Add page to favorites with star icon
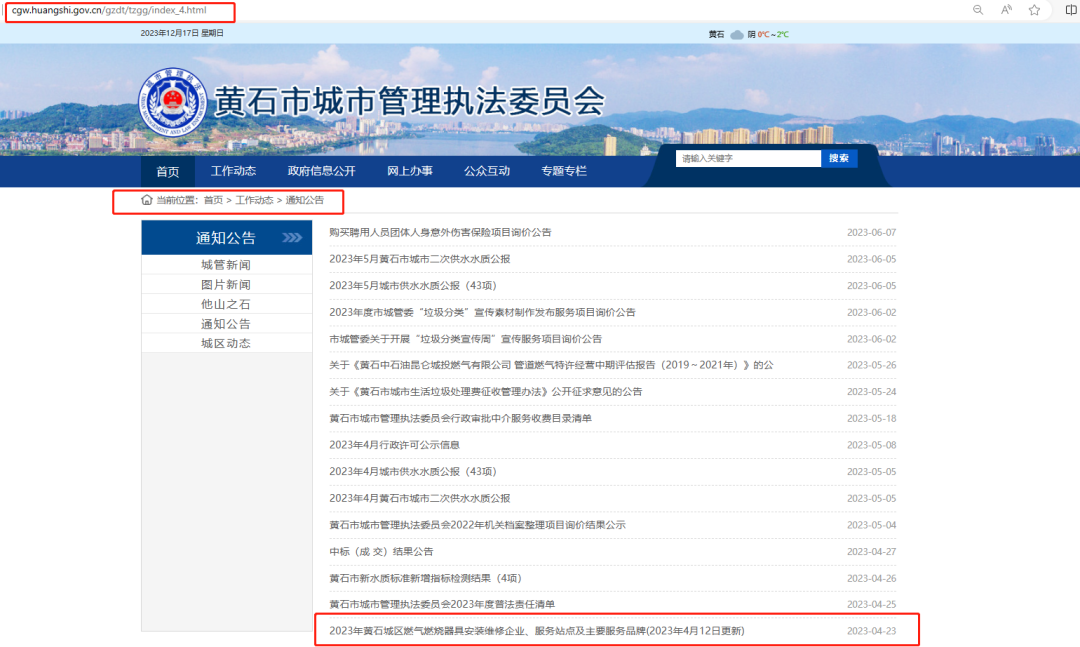The image size is (1080, 647). pyautogui.click(x=1034, y=10)
